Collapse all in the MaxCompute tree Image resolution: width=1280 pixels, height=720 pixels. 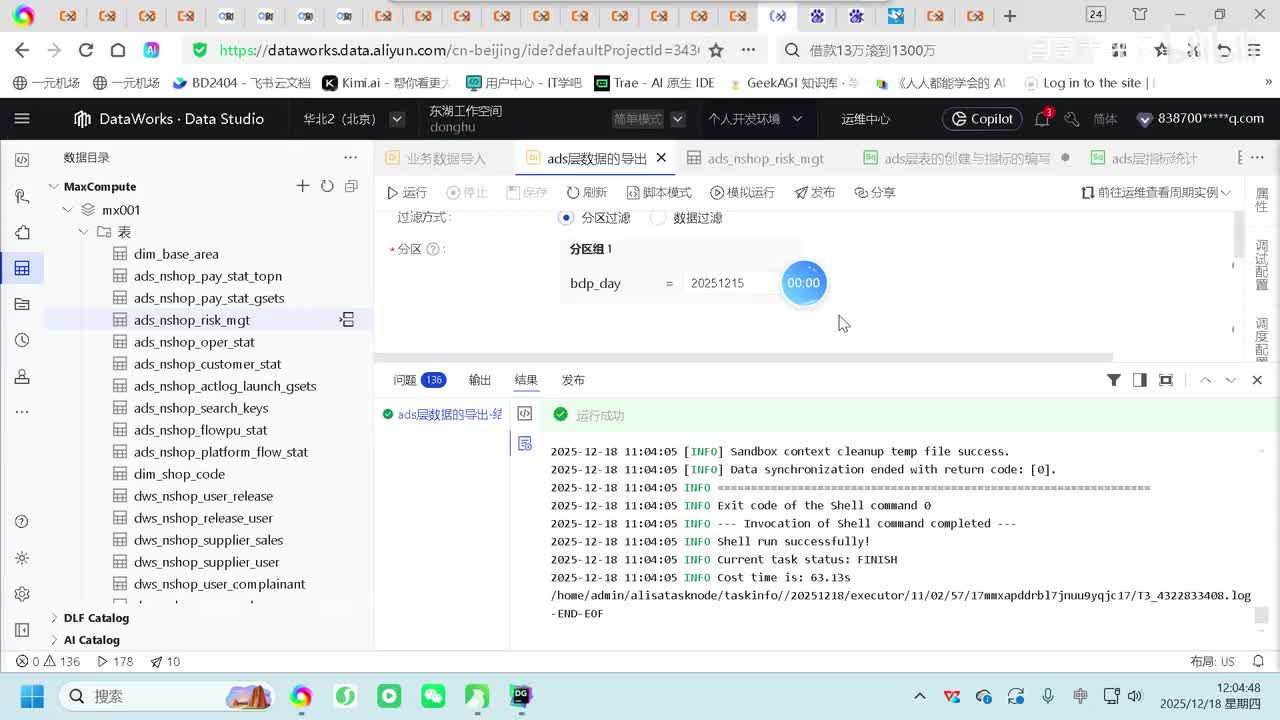[x=351, y=186]
